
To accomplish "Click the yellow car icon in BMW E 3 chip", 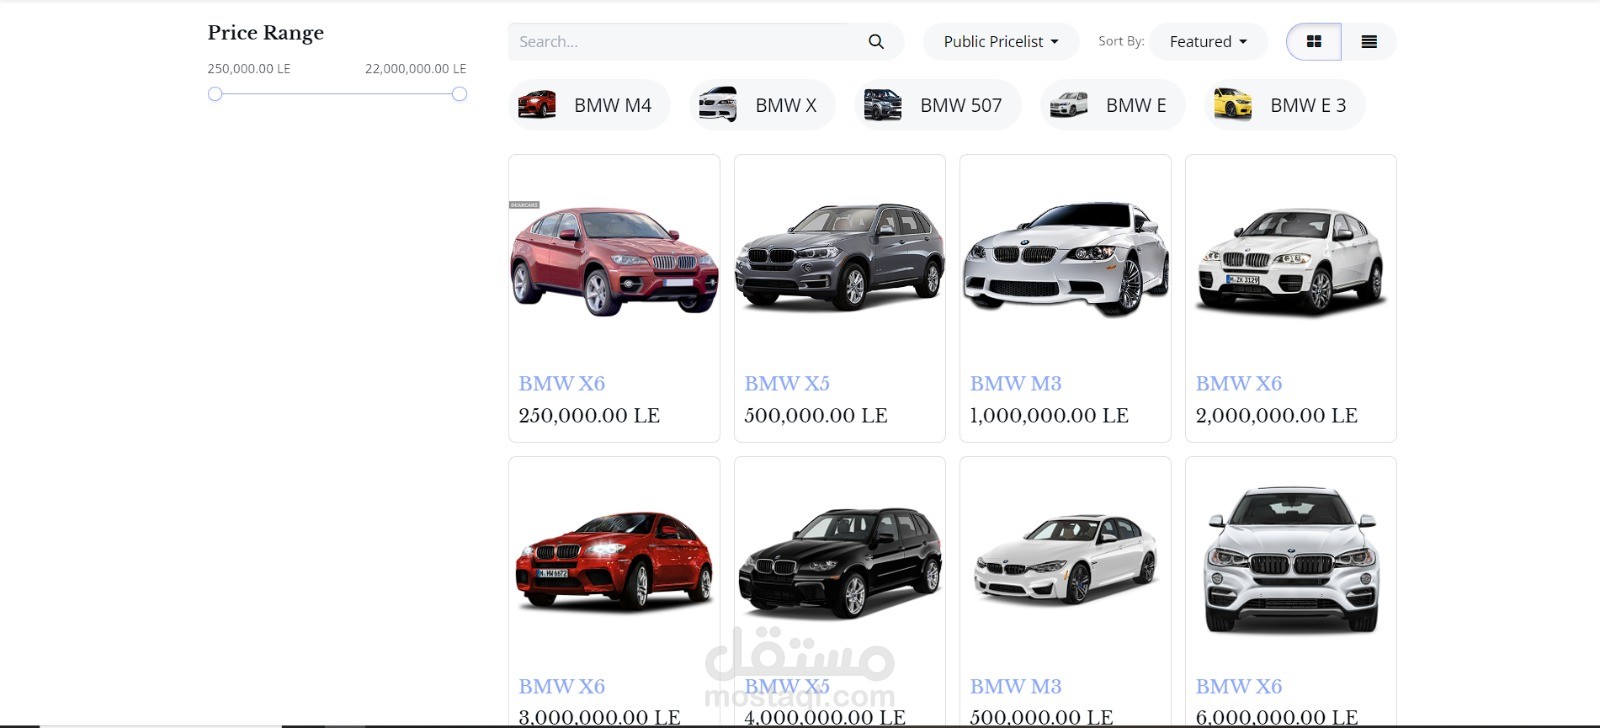I will click(x=1232, y=105).
